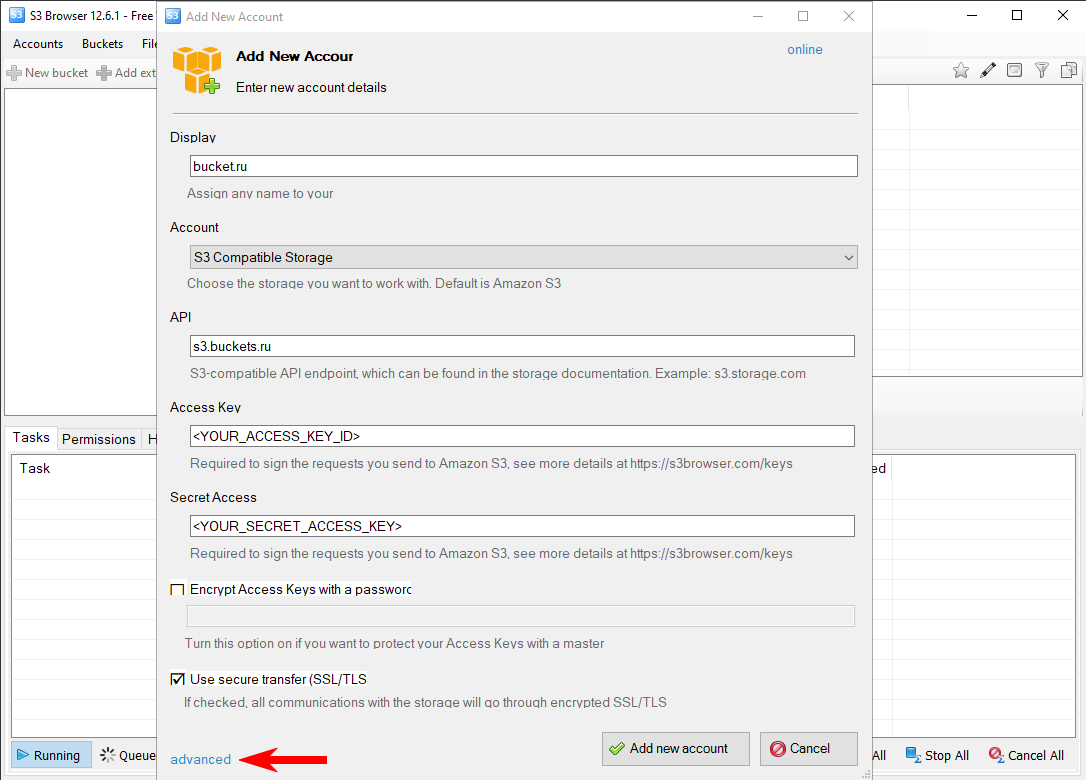This screenshot has height=780, width=1086.
Task: Click the Add New Account dialog title icon
Action: pyautogui.click(x=173, y=16)
